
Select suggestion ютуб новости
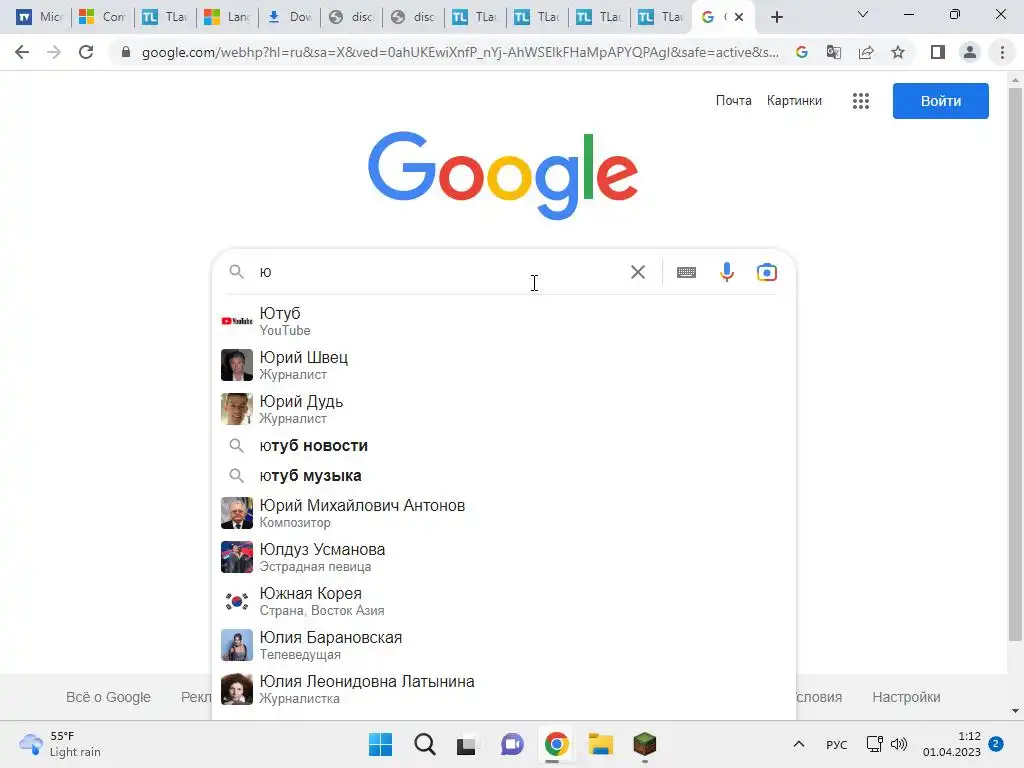click(504, 445)
